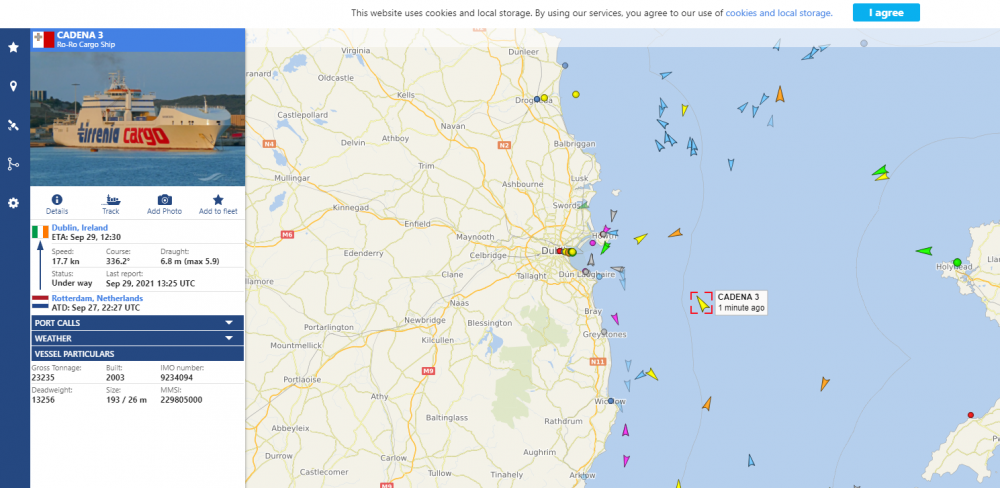Screen dimensions: 1000x488
Task: Expand the WEATHER section
Action: (x=137, y=338)
